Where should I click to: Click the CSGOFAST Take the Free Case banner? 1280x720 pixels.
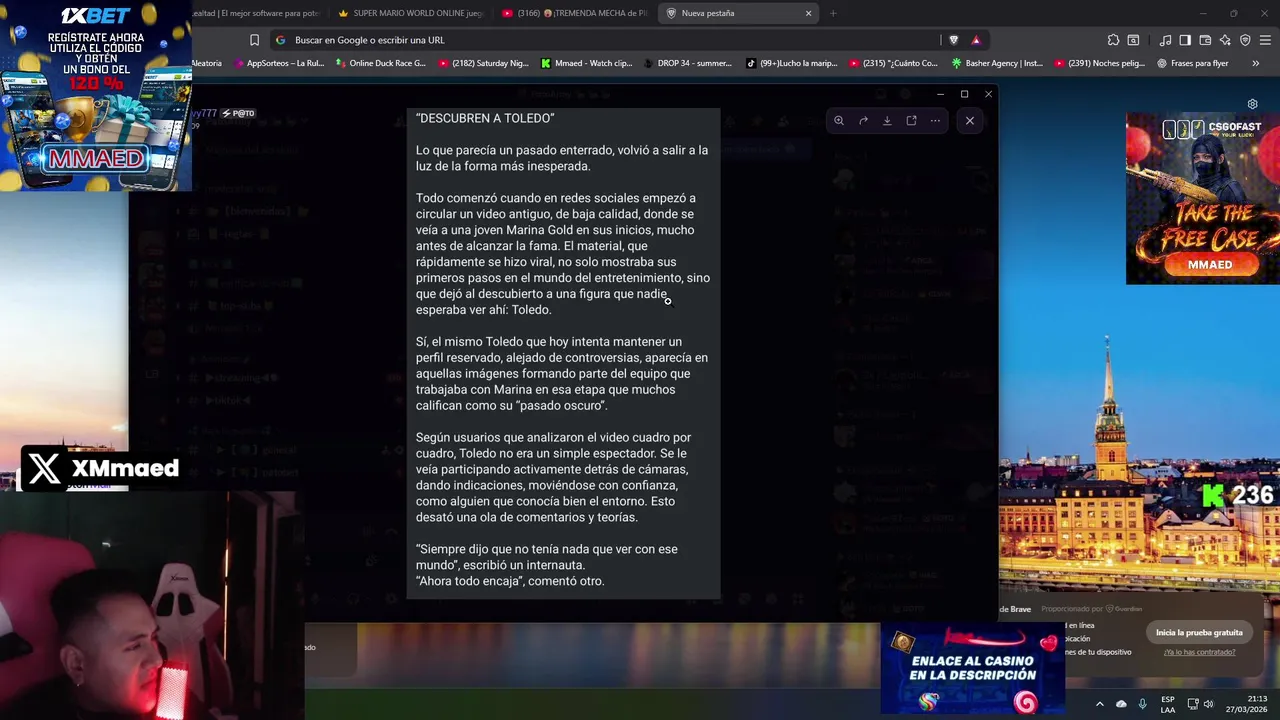pyautogui.click(x=1202, y=198)
